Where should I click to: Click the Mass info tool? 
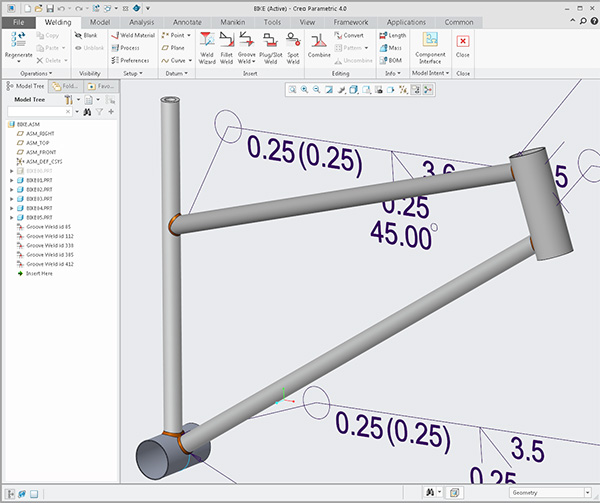[x=394, y=47]
